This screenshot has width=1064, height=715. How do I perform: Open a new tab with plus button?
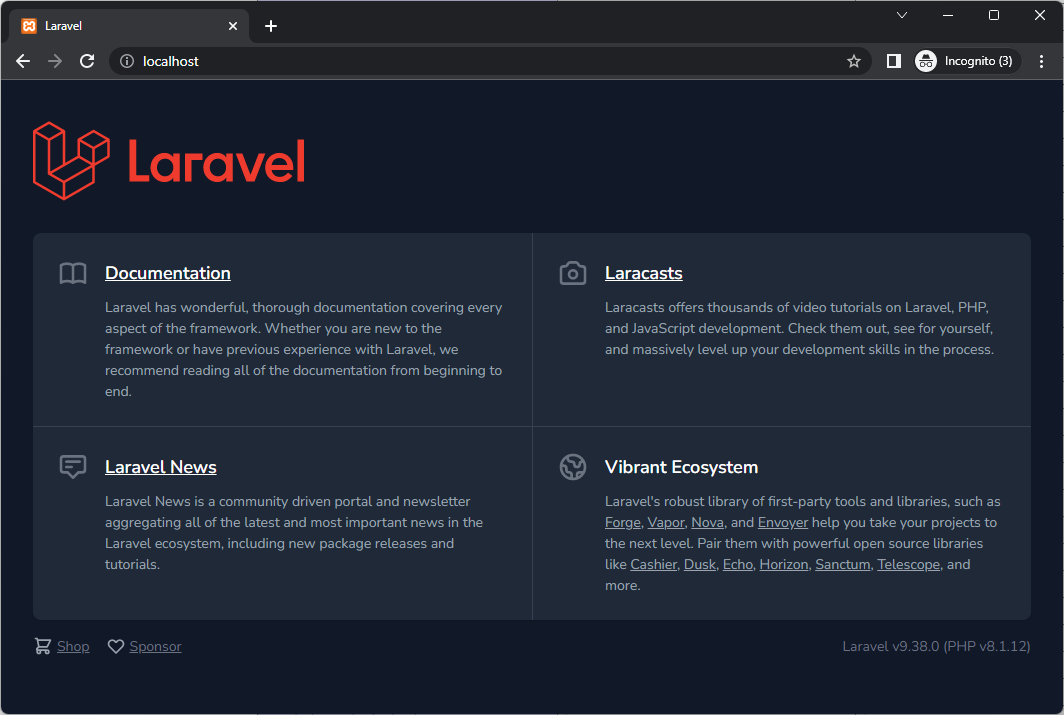point(271,26)
